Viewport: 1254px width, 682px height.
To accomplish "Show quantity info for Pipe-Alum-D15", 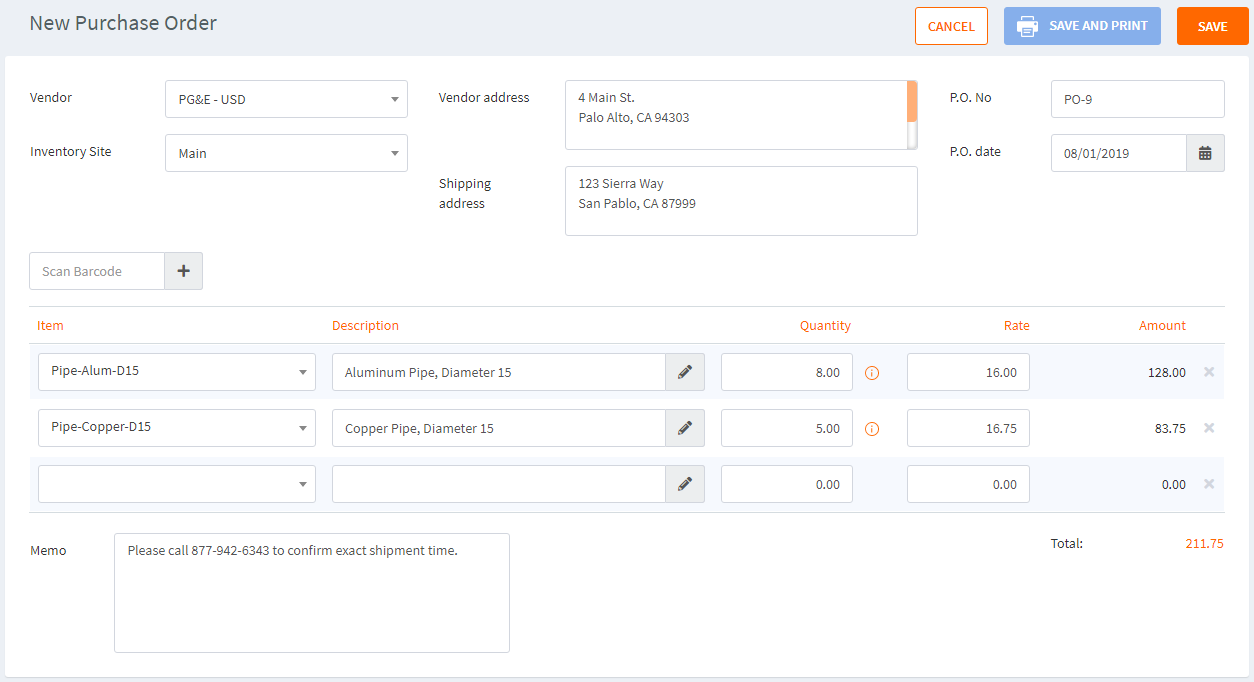I will tap(871, 373).
